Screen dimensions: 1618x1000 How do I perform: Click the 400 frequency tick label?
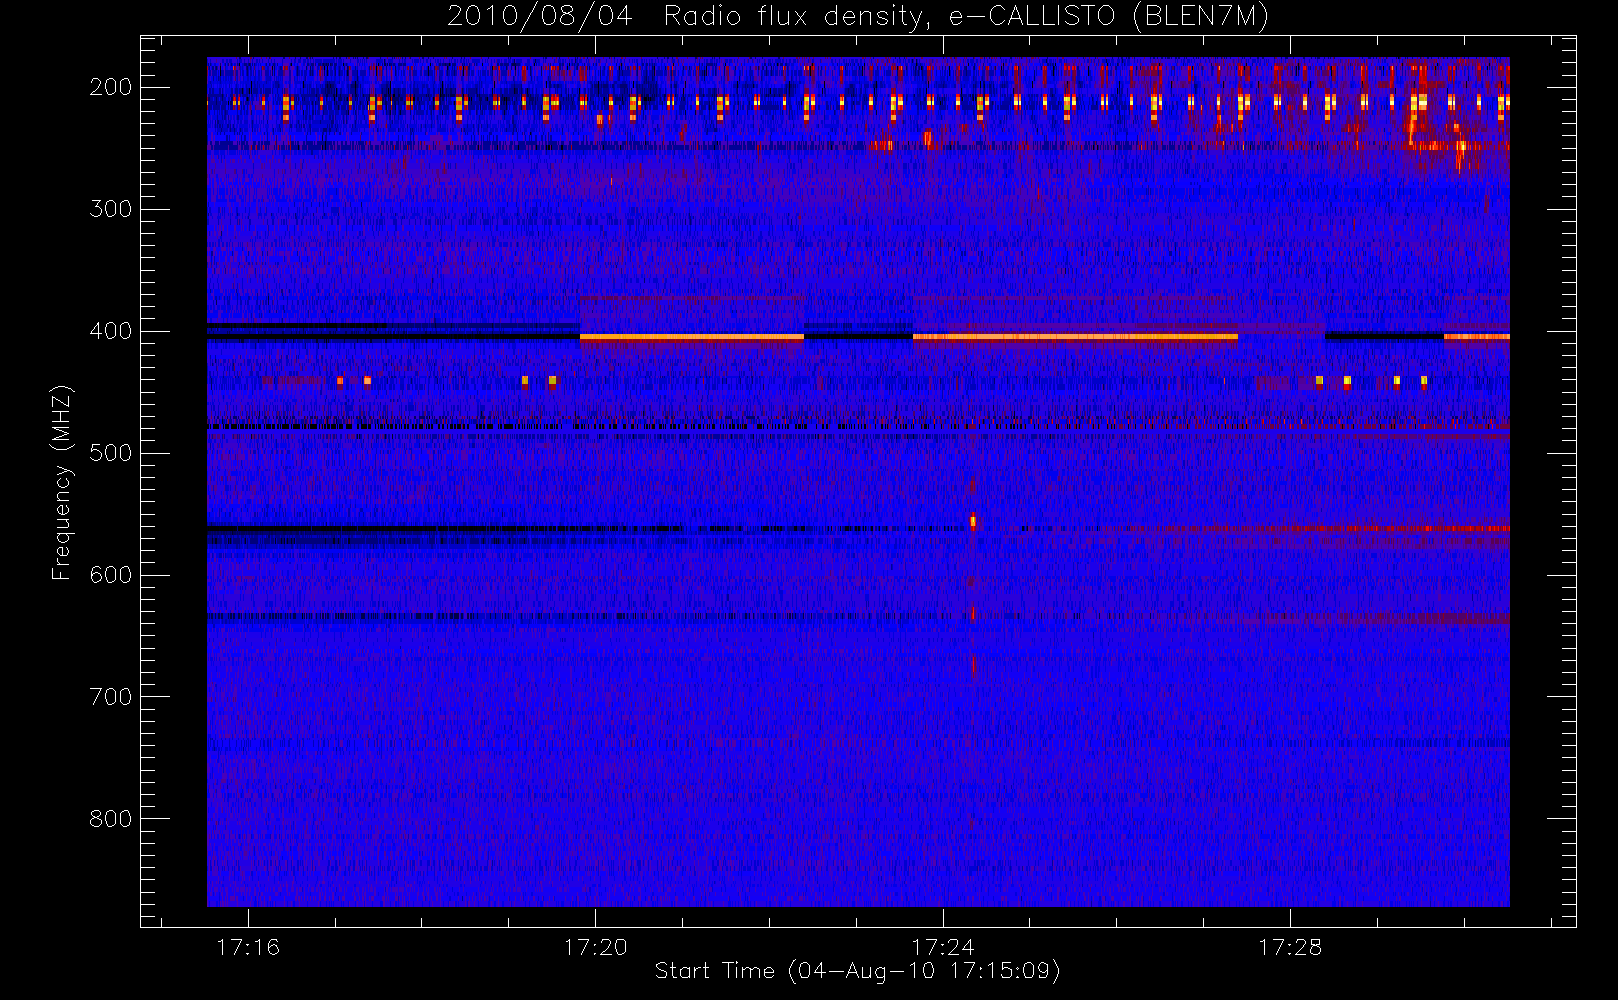coord(110,331)
